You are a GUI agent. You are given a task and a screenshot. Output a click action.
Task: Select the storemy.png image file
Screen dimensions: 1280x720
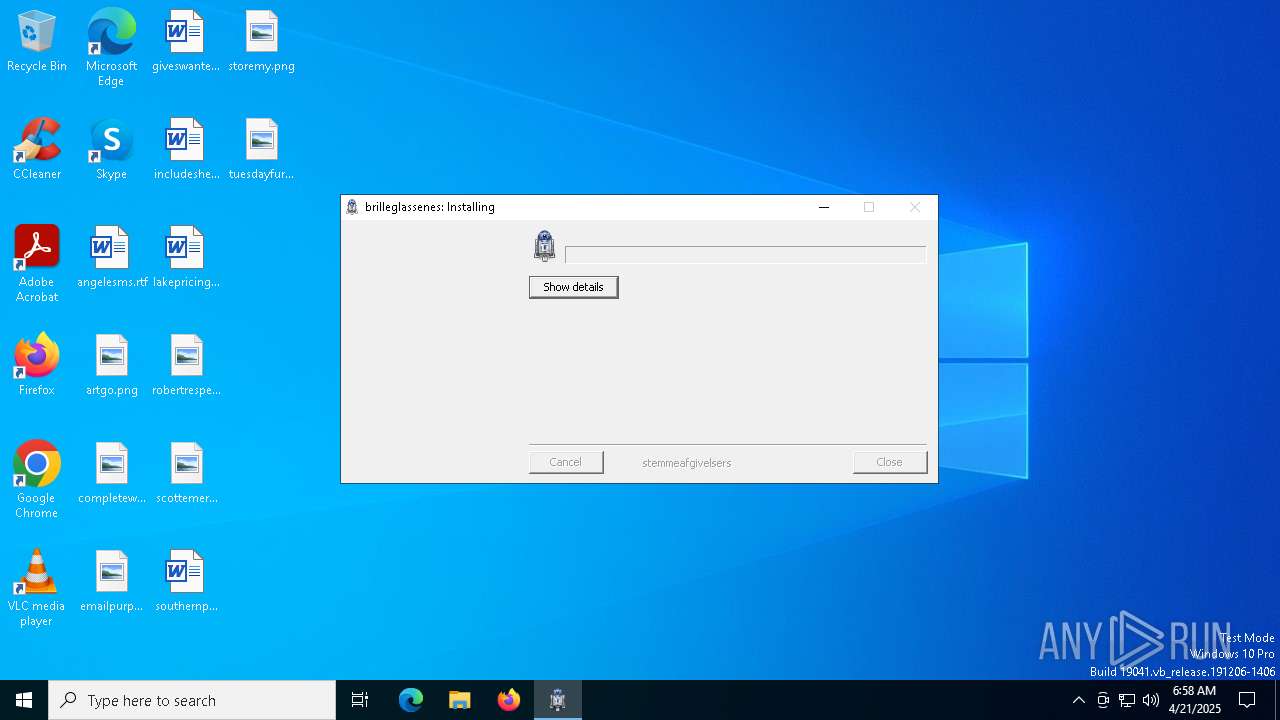pos(261,42)
